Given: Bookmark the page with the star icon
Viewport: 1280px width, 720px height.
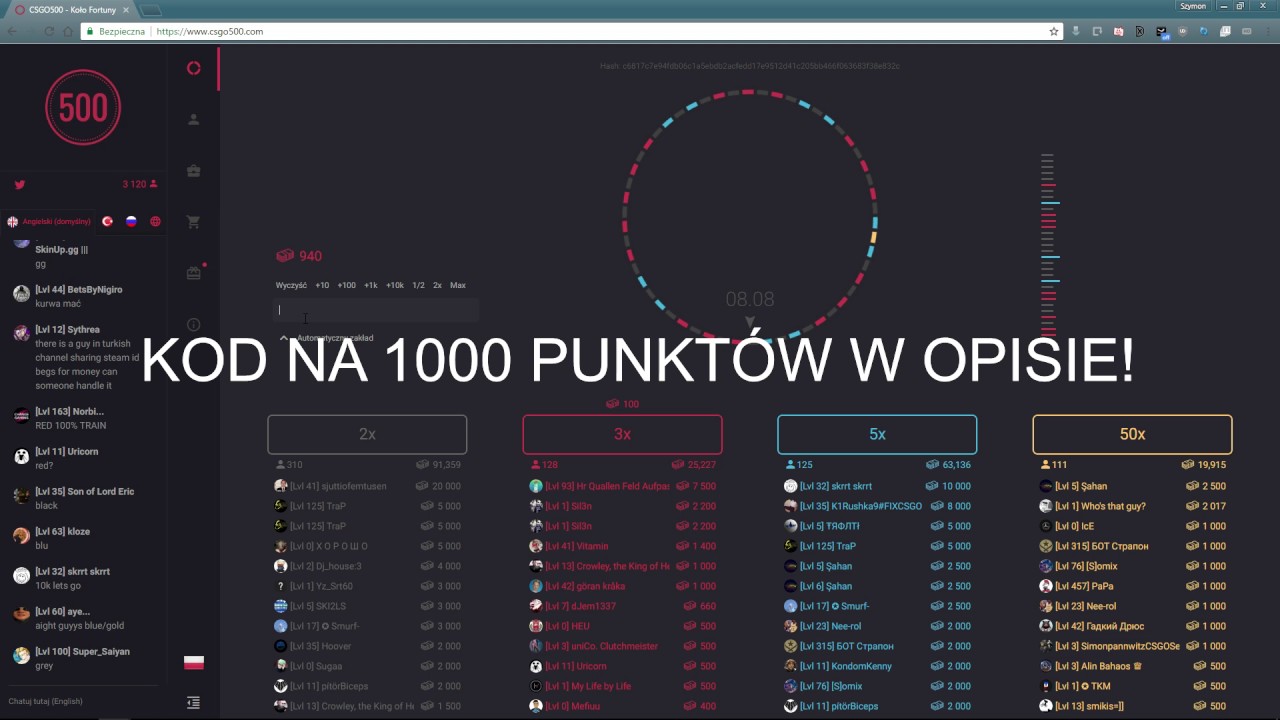Looking at the screenshot, I should pyautogui.click(x=1054, y=32).
